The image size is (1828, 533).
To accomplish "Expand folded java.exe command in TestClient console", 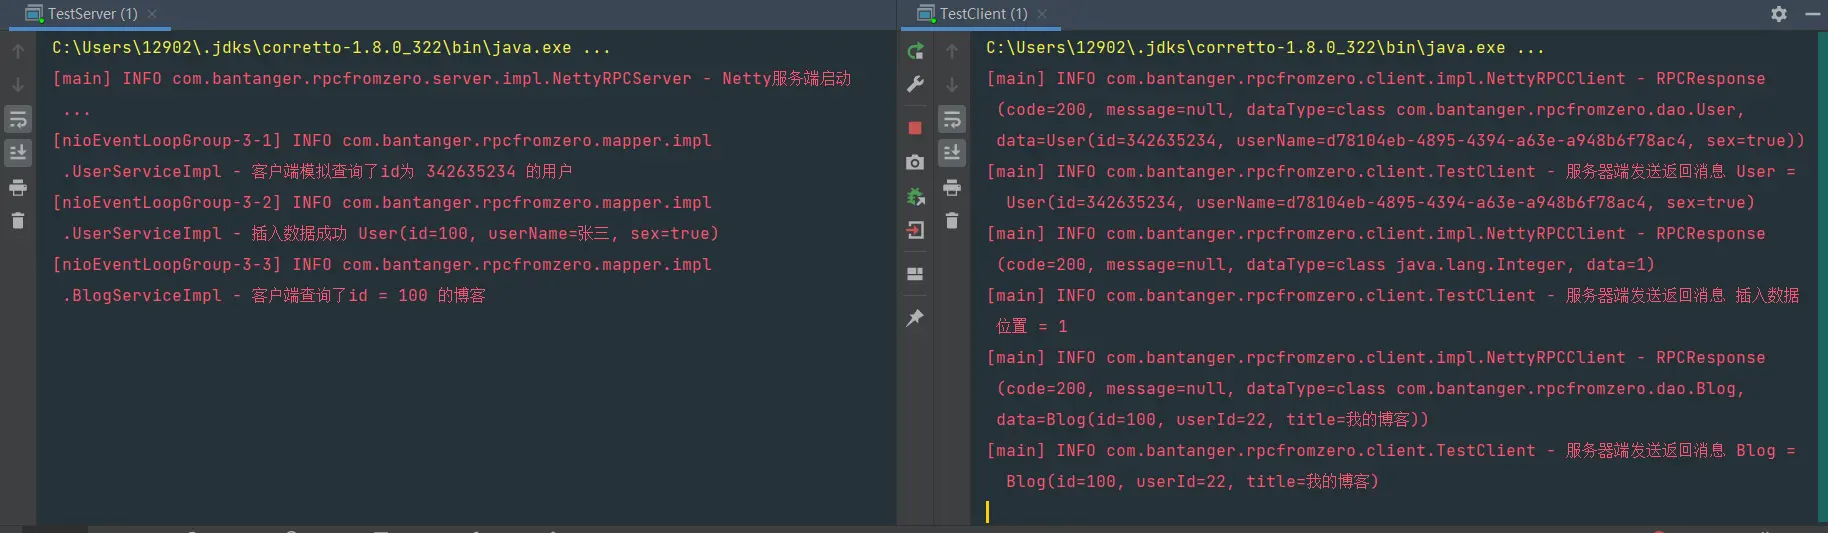I will [x=1530, y=48].
